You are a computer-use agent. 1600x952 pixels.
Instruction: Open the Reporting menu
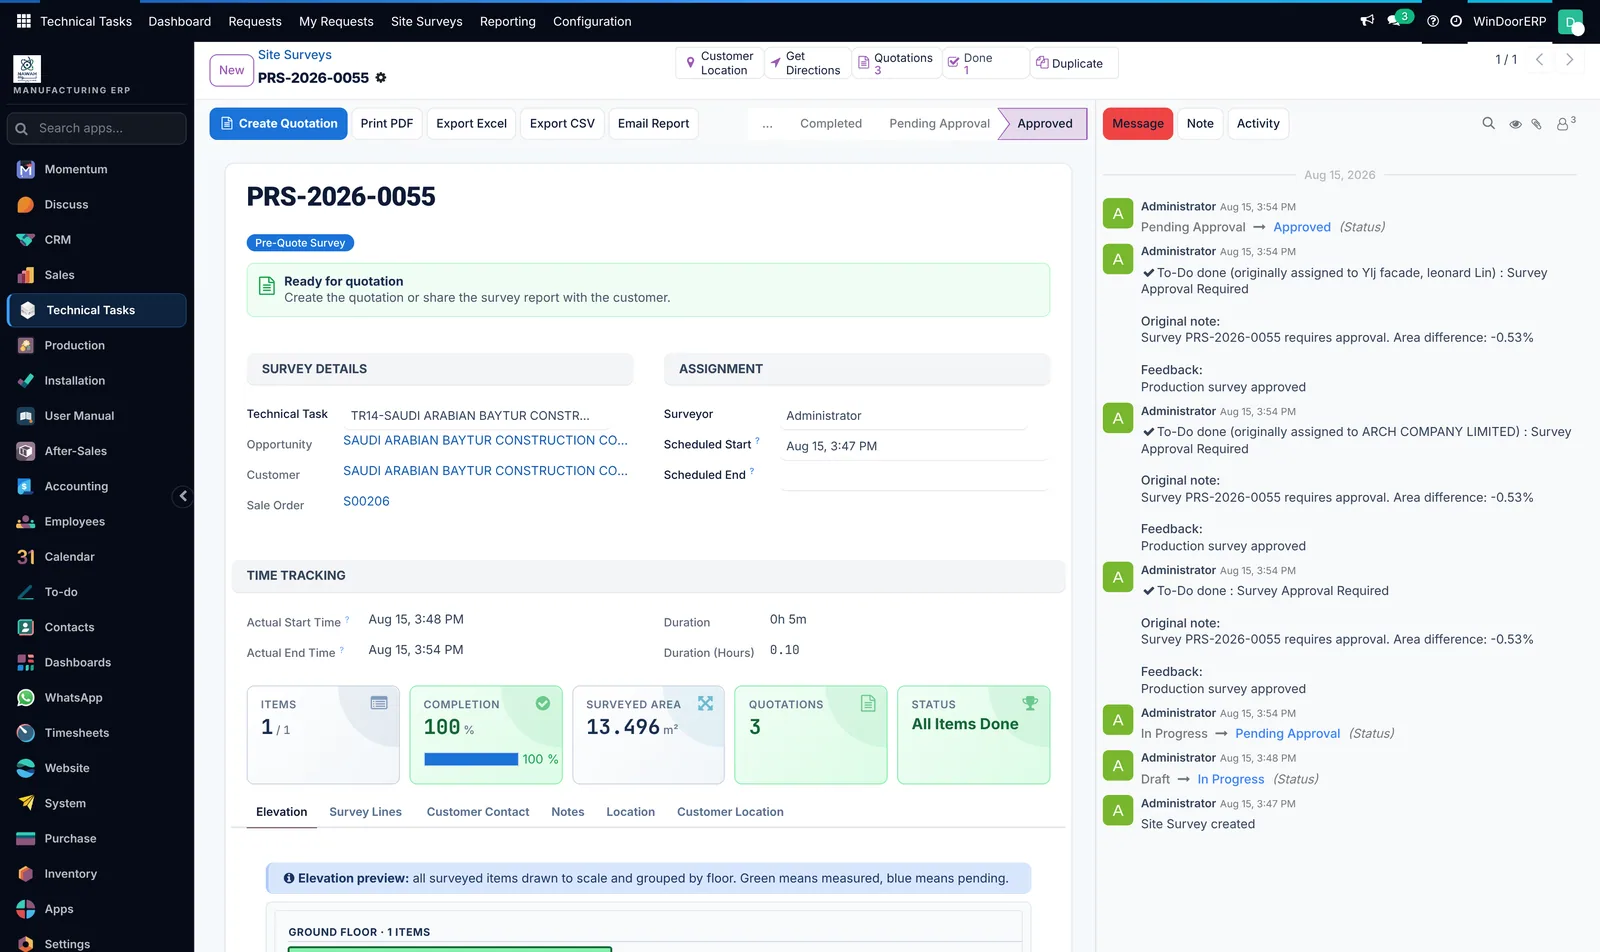pyautogui.click(x=507, y=21)
